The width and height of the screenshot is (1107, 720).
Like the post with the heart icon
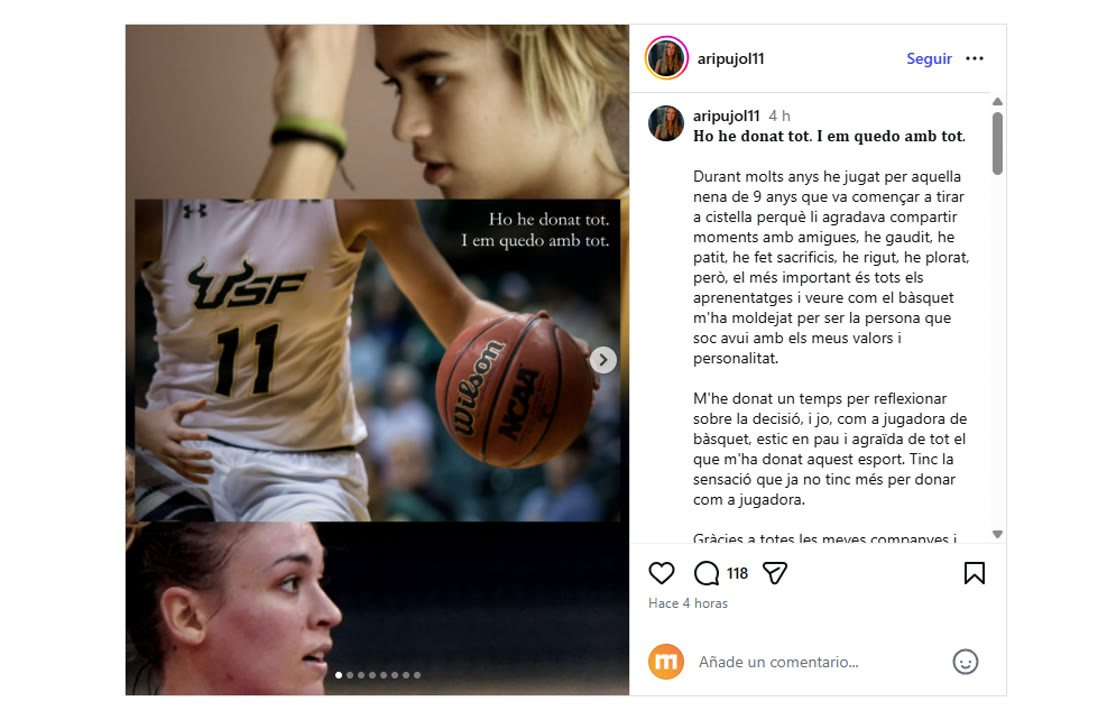(x=662, y=573)
